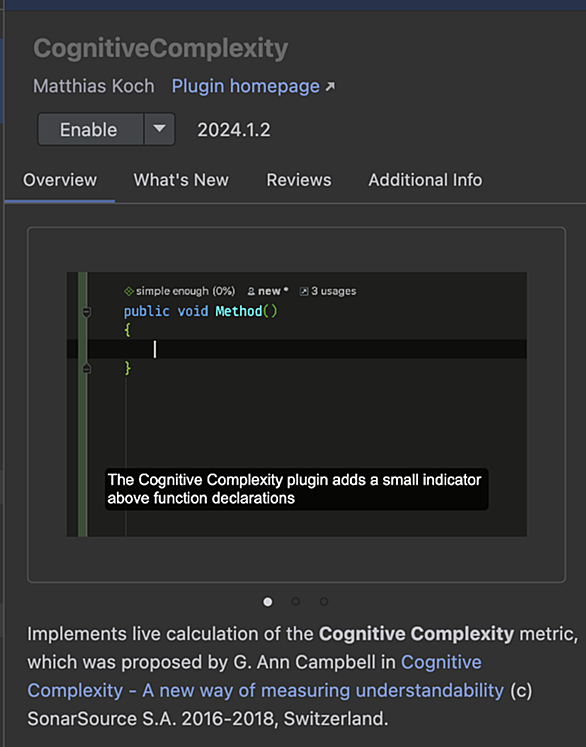
Task: Click the plugin screenshot preview image
Action: [x=297, y=404]
